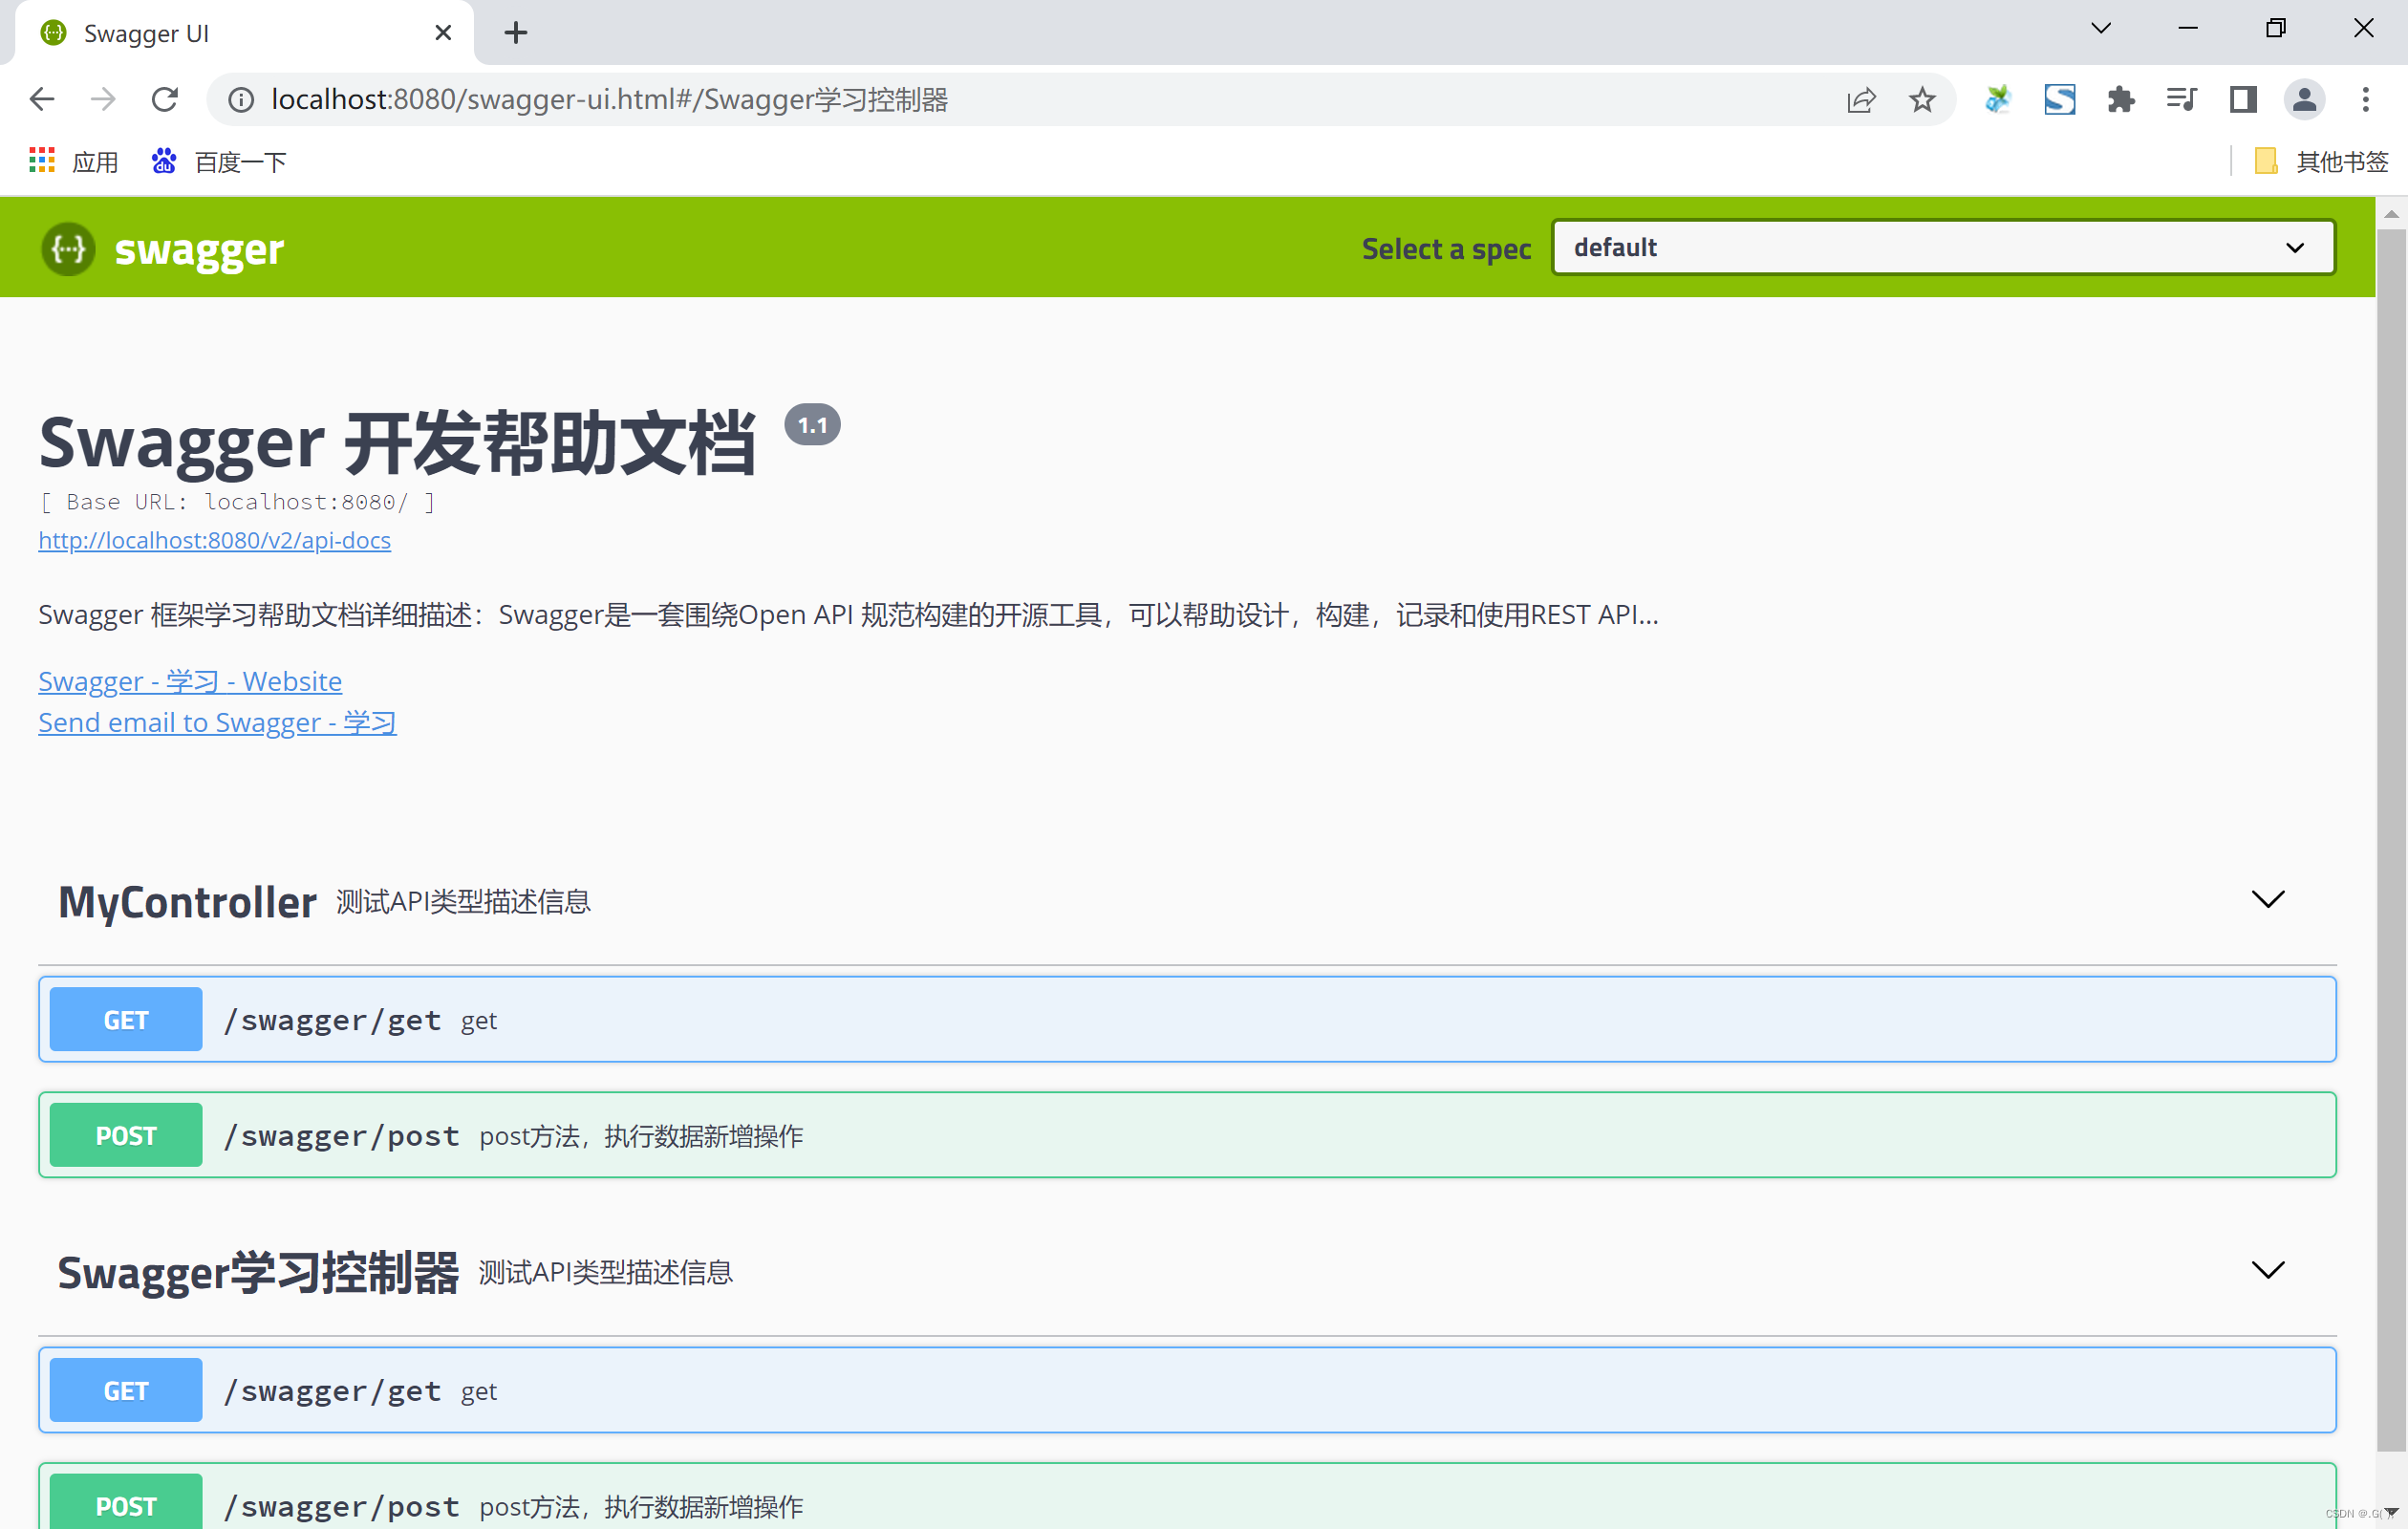
Task: Select the Swagger UI browser tab
Action: 230,33
